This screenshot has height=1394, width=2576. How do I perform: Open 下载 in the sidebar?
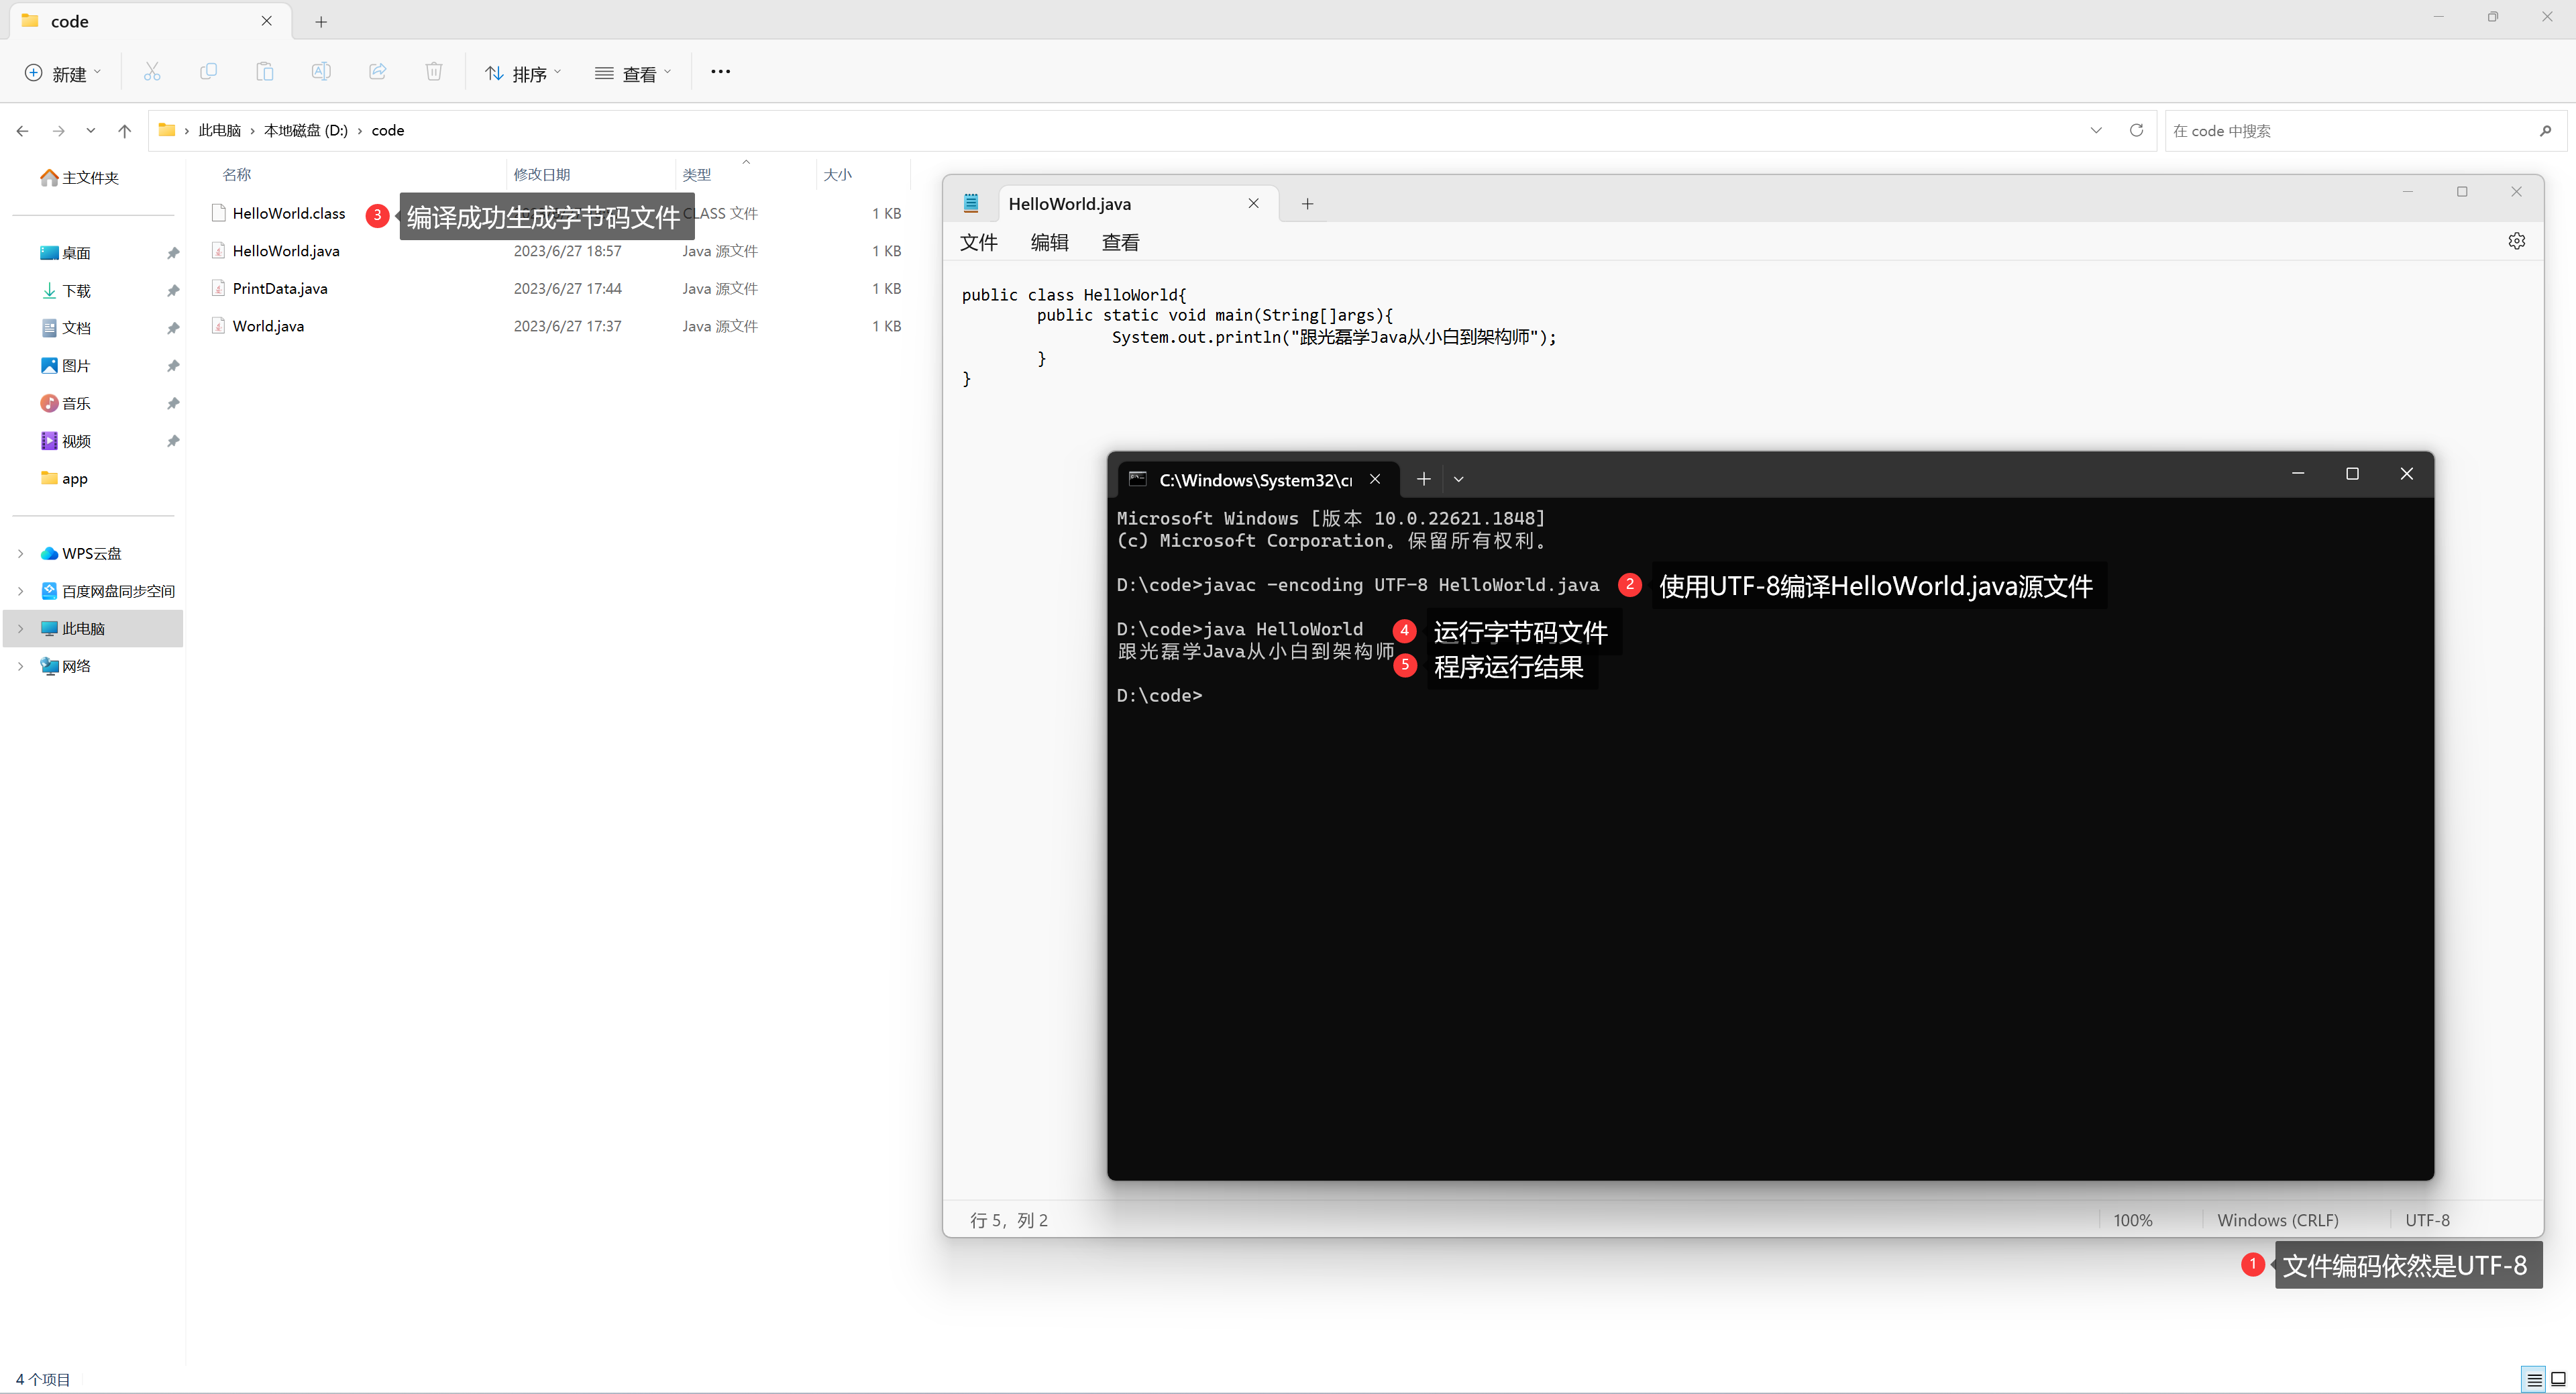(66, 291)
